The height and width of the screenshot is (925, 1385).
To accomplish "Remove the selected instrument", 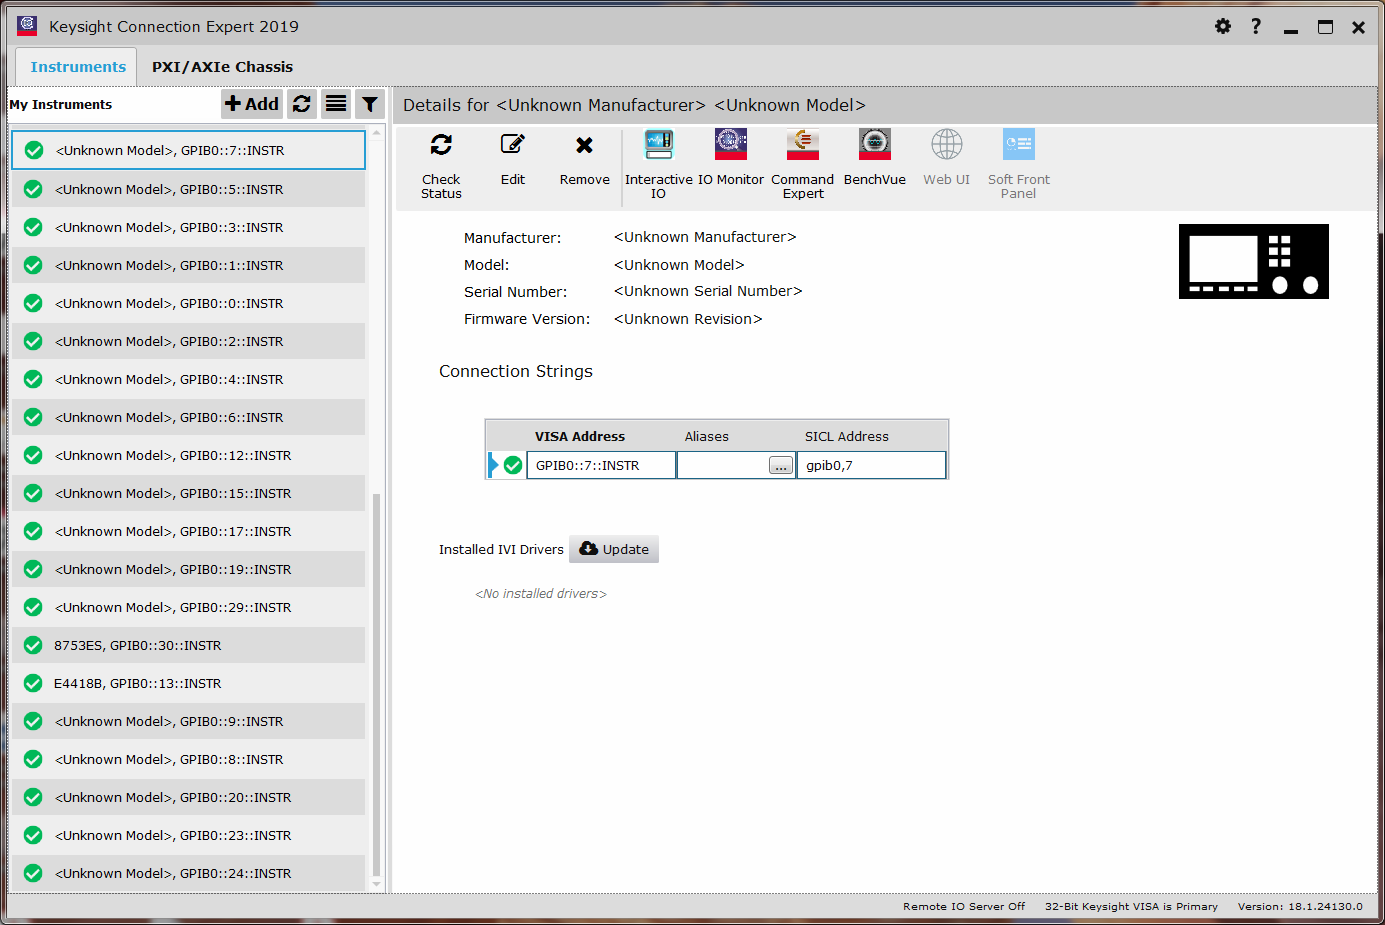I will coord(584,146).
